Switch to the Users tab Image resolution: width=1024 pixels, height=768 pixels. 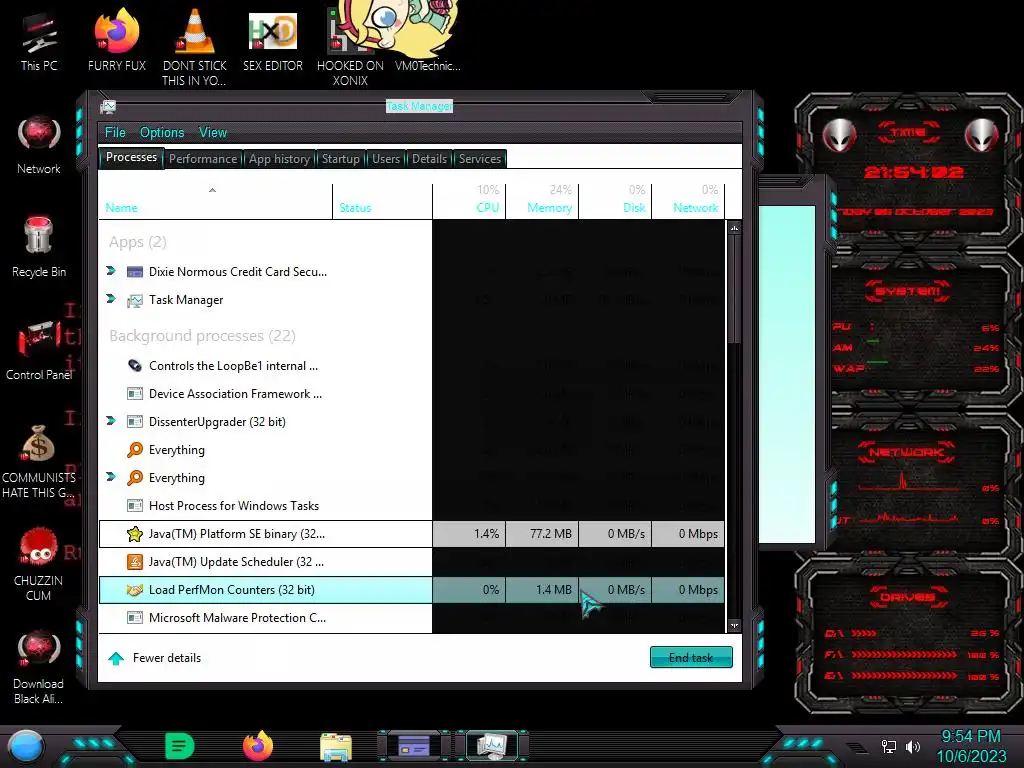[x=386, y=159]
